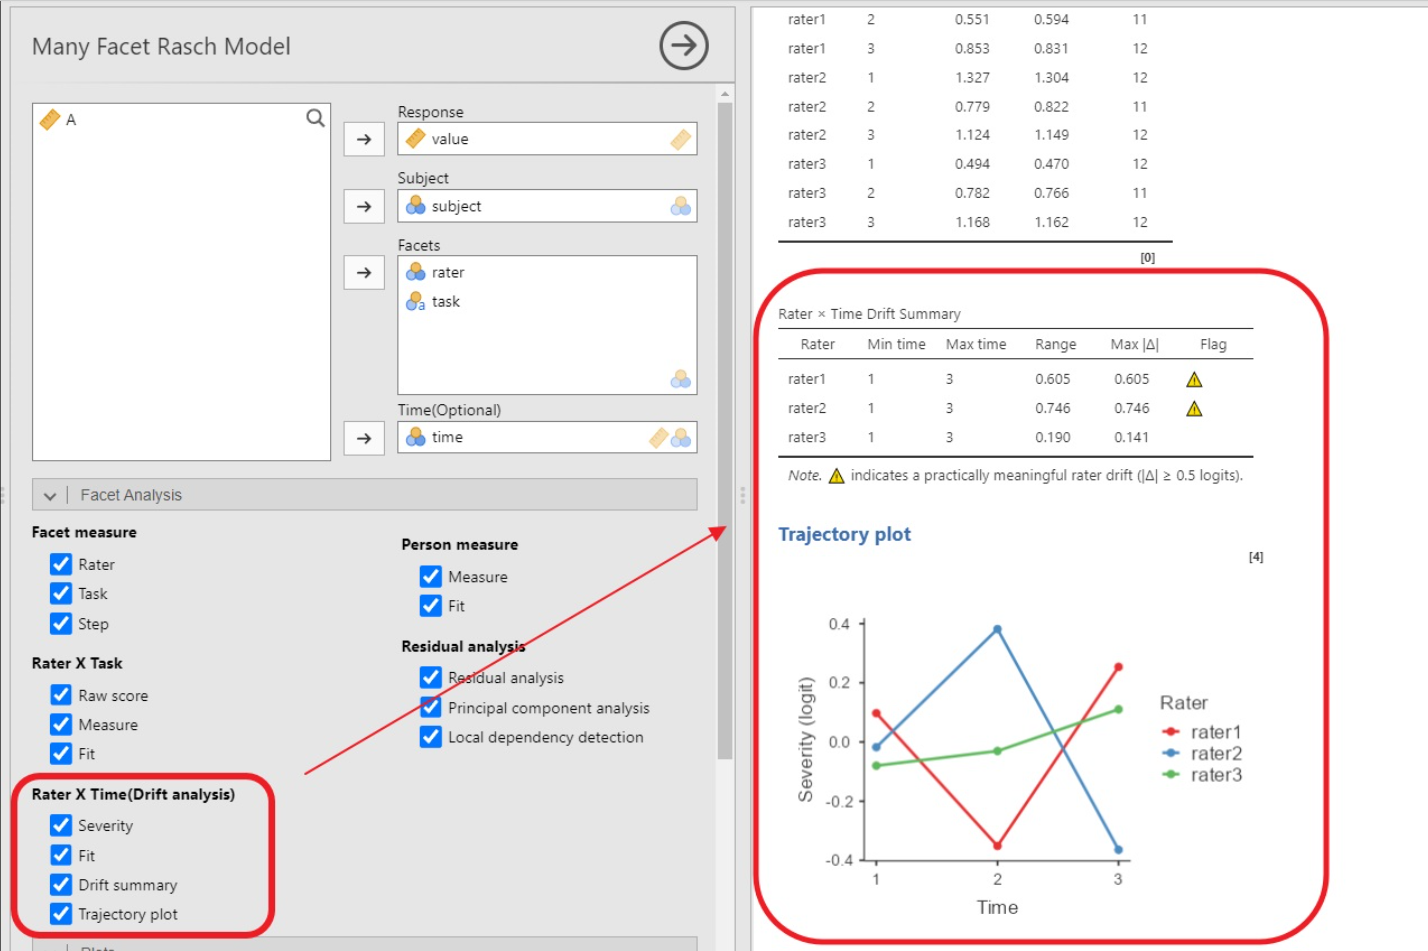Click the blue rater2 point at Time 2
1428x951 pixels.
coord(997,629)
